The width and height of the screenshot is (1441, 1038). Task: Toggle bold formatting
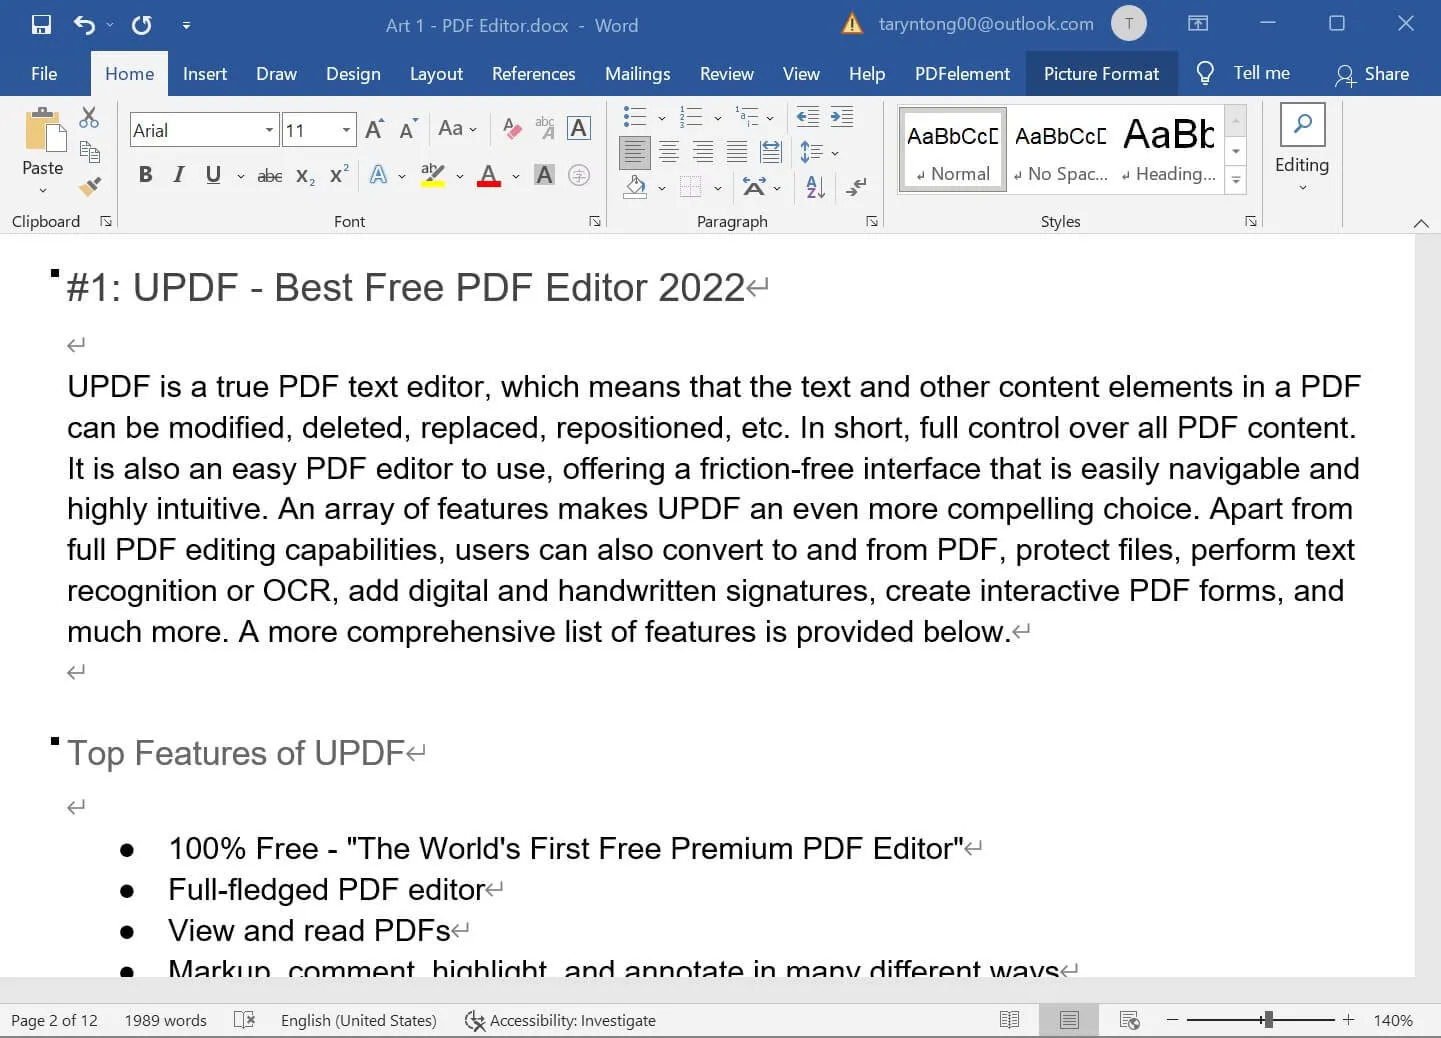146,175
